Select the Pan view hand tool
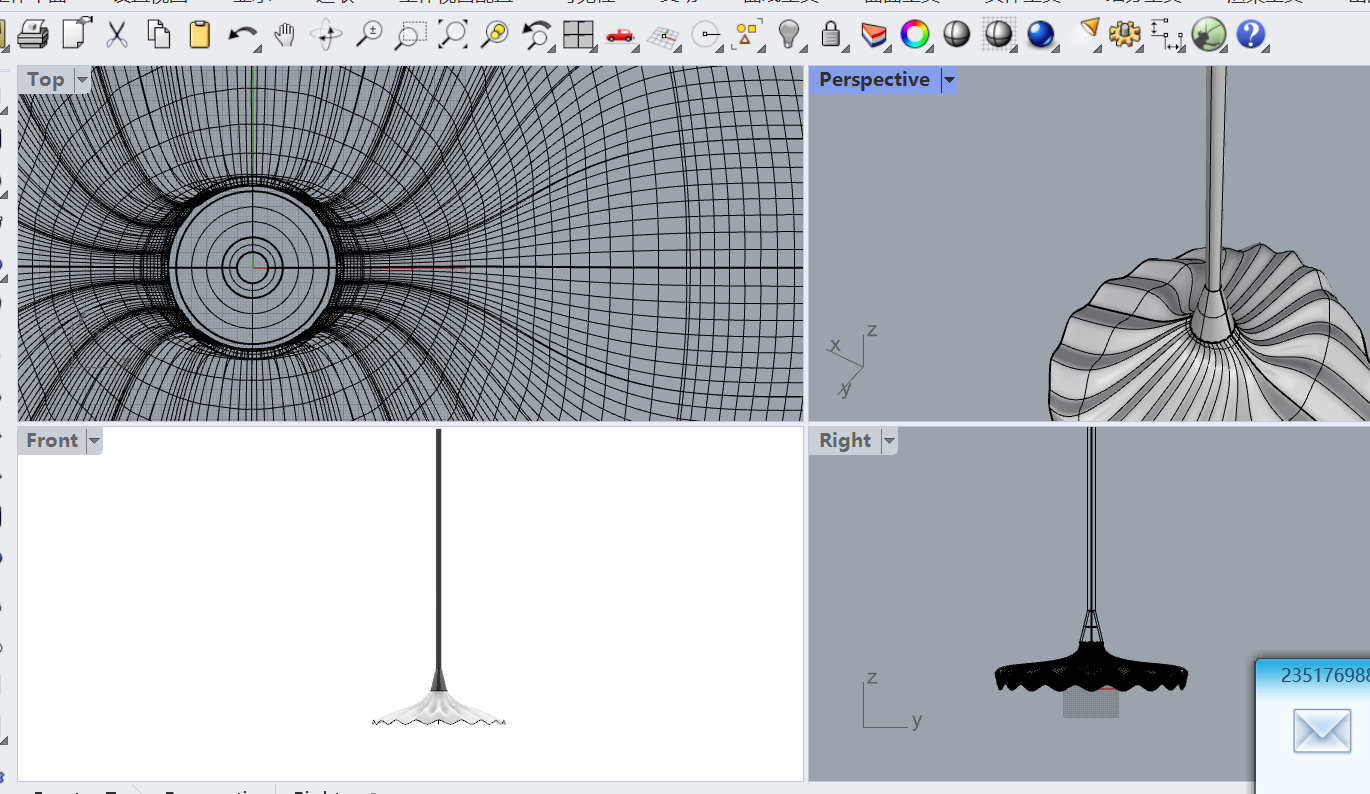The image size is (1370, 794). (285, 35)
